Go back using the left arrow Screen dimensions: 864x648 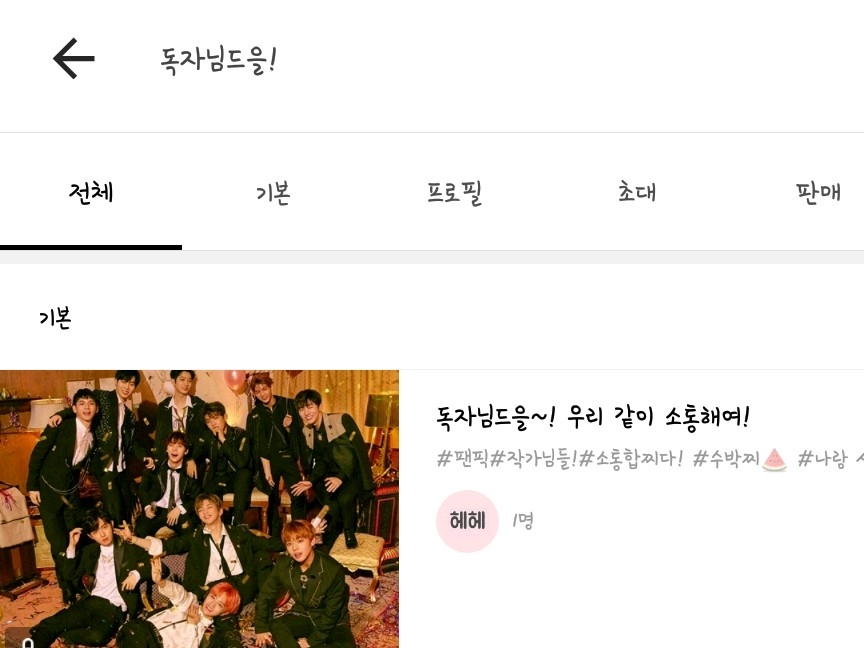[74, 58]
